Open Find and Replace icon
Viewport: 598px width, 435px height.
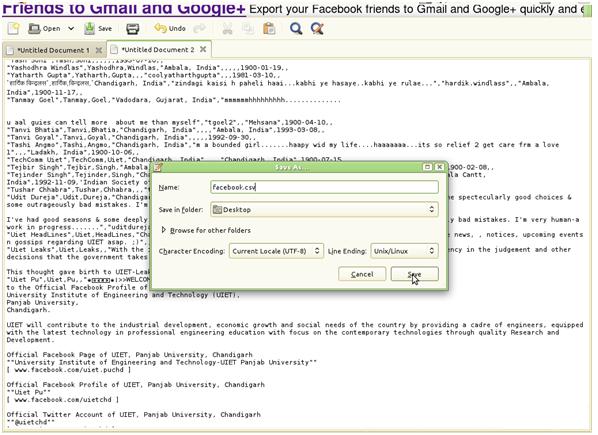coord(317,29)
